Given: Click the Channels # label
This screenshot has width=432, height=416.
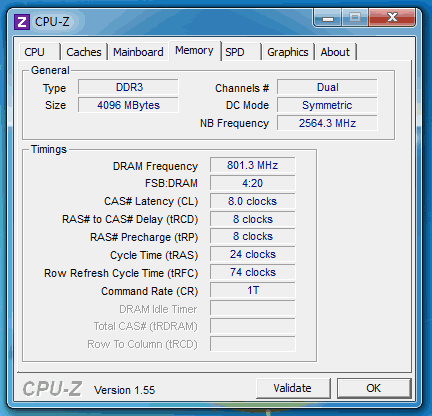Looking at the screenshot, I should pos(242,88).
